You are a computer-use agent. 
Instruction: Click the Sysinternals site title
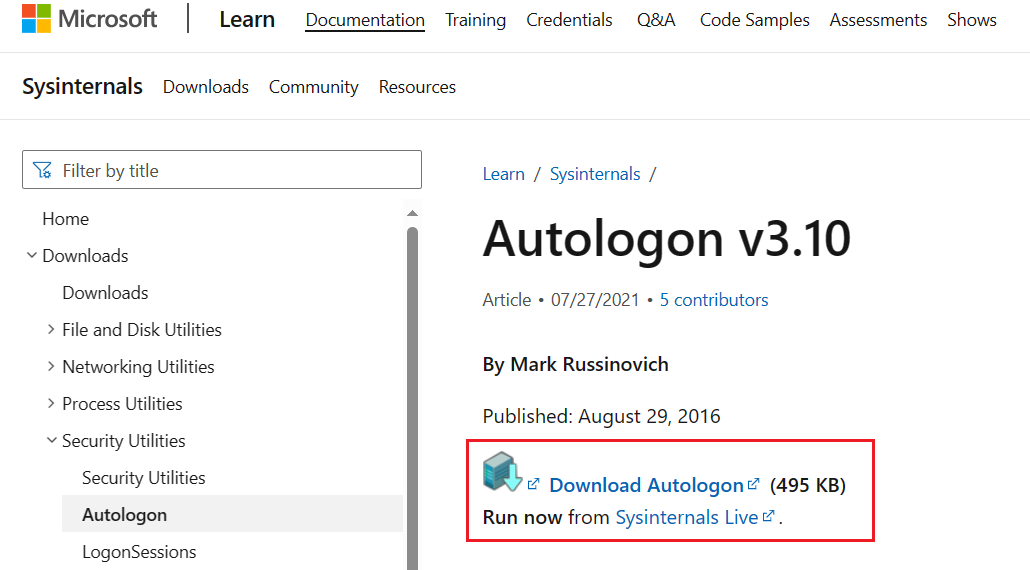click(x=82, y=86)
